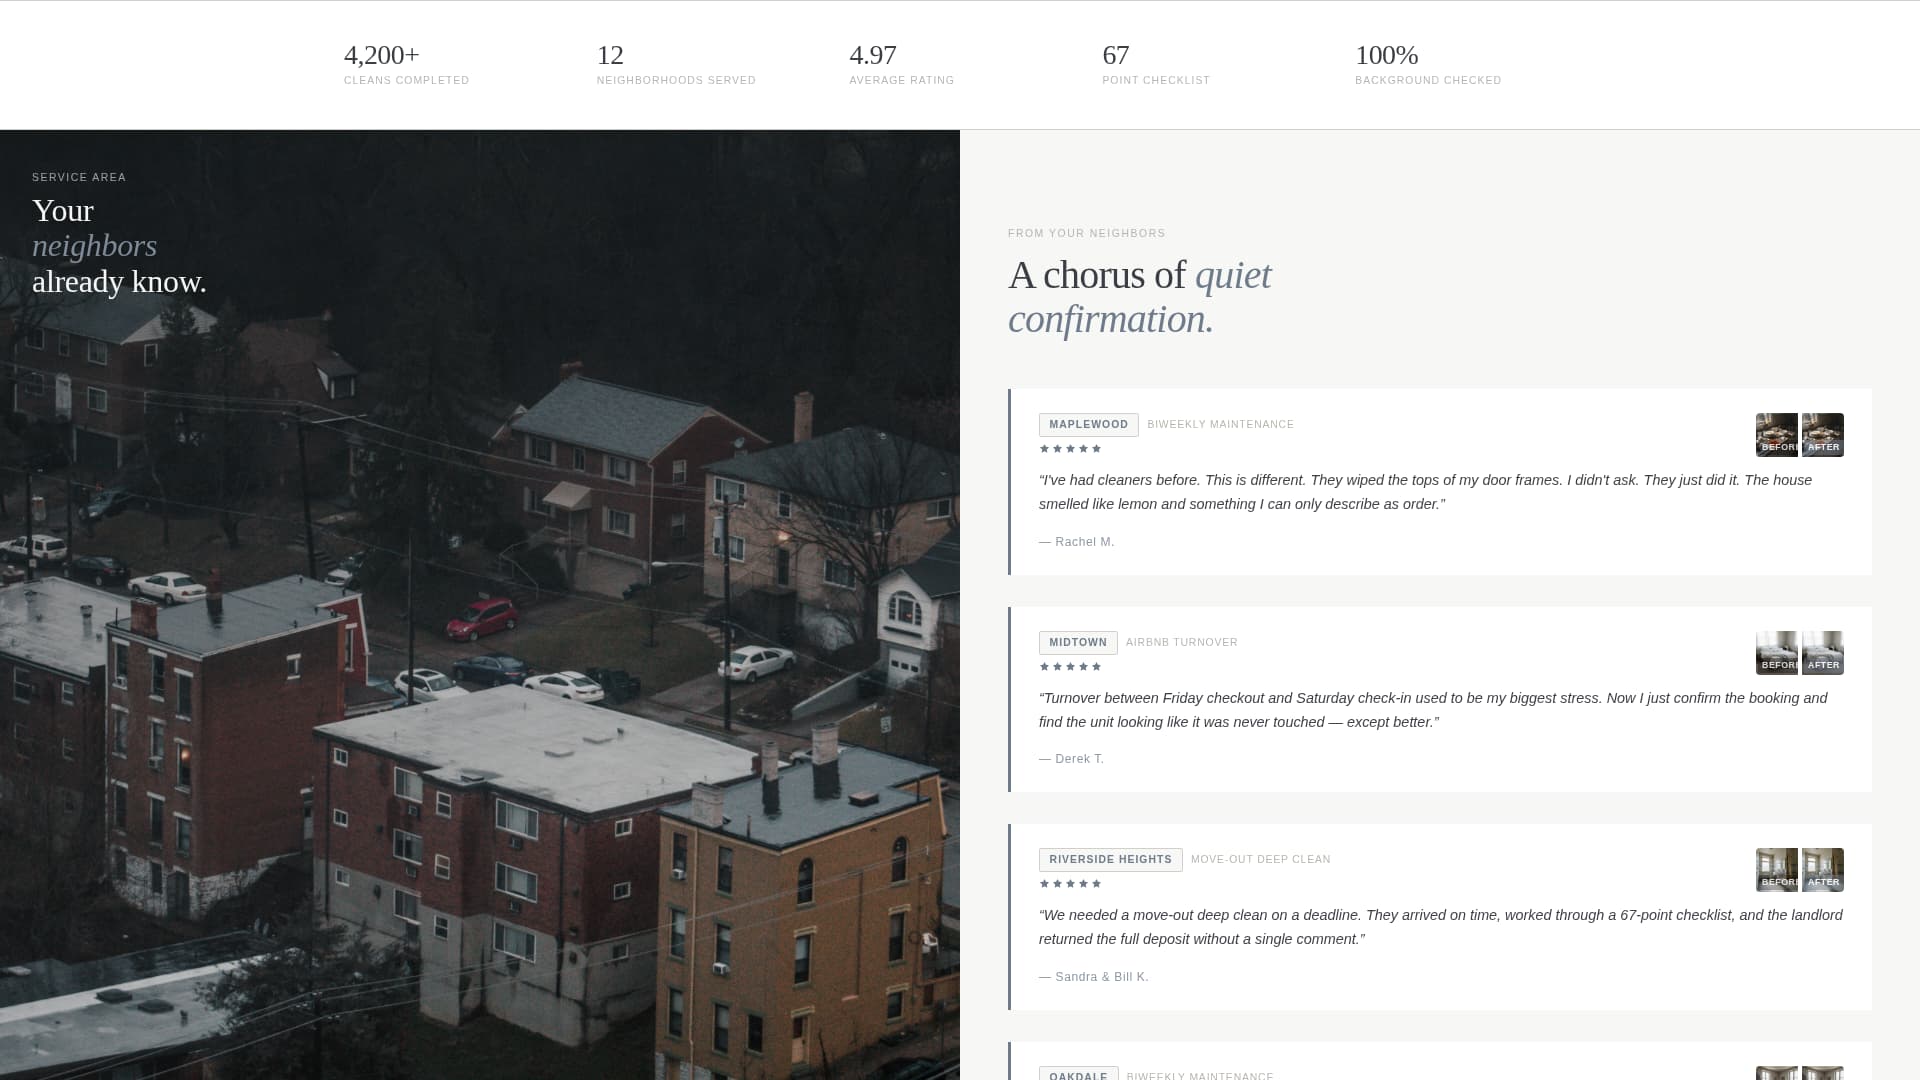Click the '4,200+' cleans completed stat
Viewport: 1920px width, 1080px height.
(x=382, y=55)
